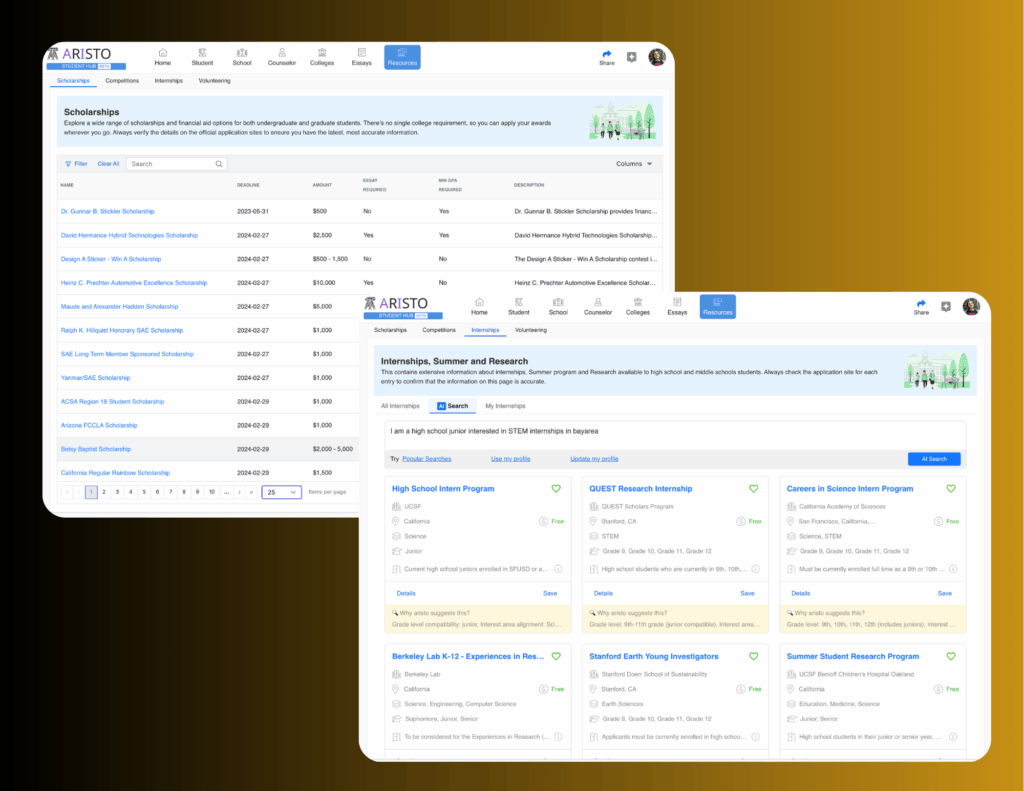Switch to the My Internships tab
This screenshot has width=1024, height=791.
pyautogui.click(x=505, y=406)
